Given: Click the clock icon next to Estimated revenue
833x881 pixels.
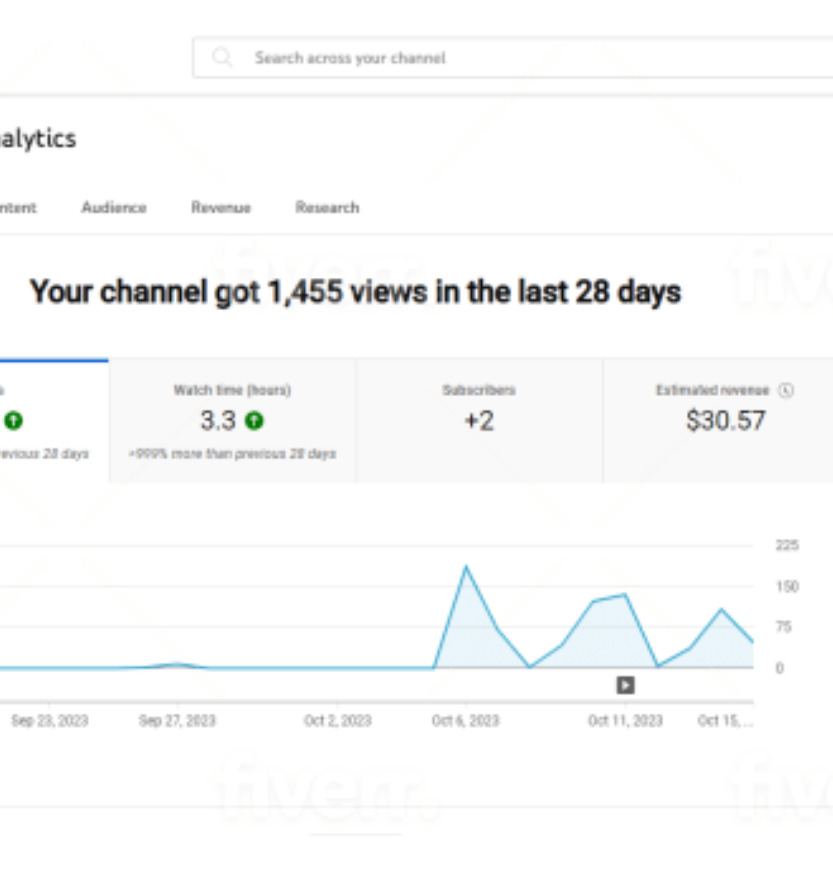Looking at the screenshot, I should pyautogui.click(x=786, y=391).
